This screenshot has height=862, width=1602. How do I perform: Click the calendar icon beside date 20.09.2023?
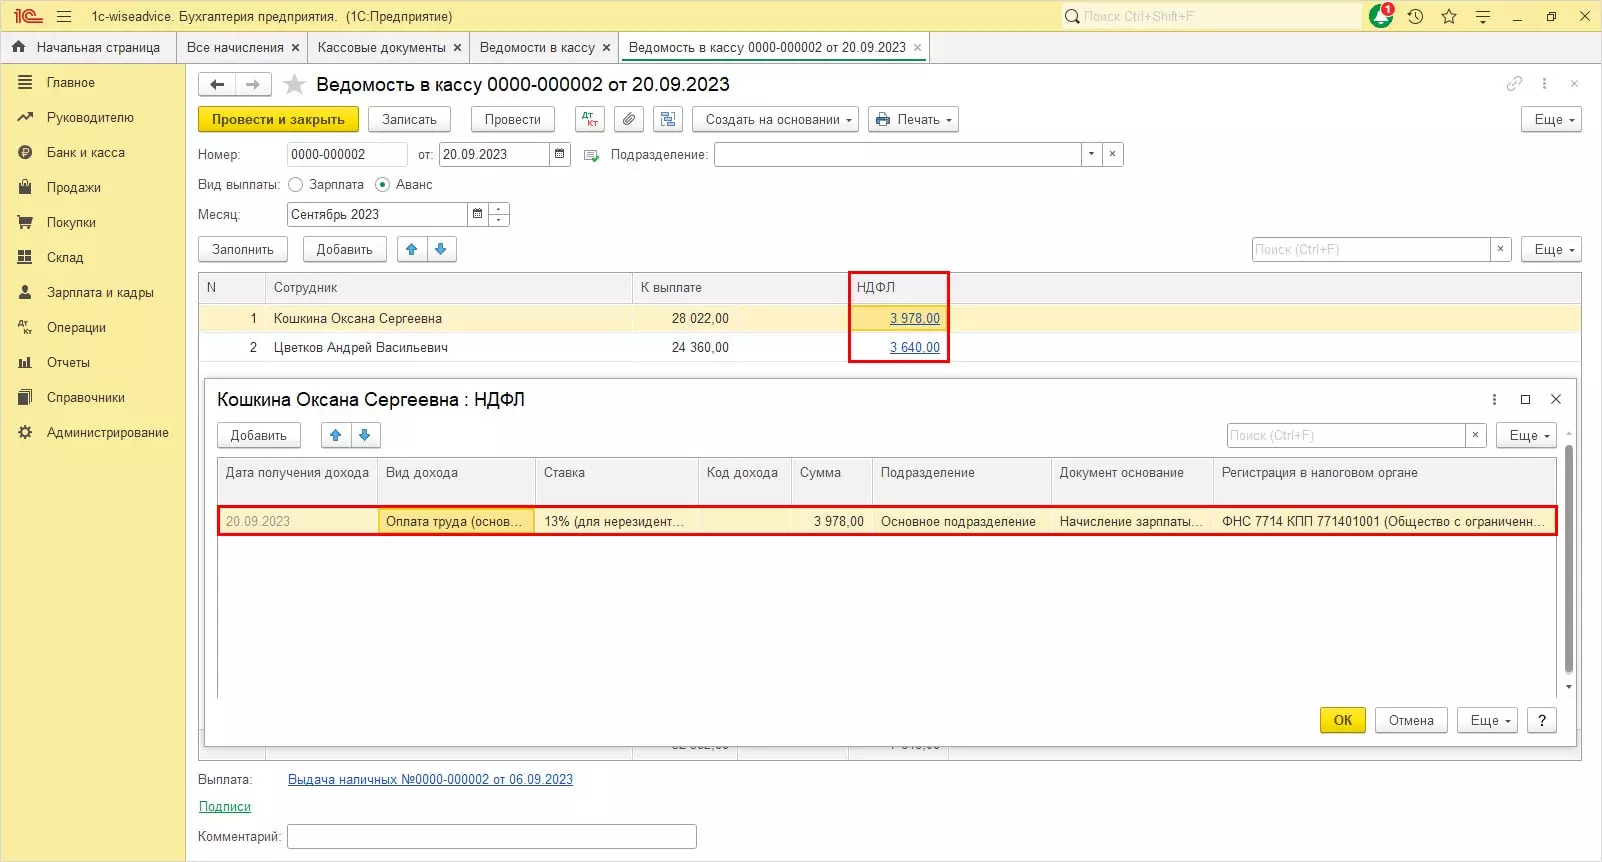(560, 154)
